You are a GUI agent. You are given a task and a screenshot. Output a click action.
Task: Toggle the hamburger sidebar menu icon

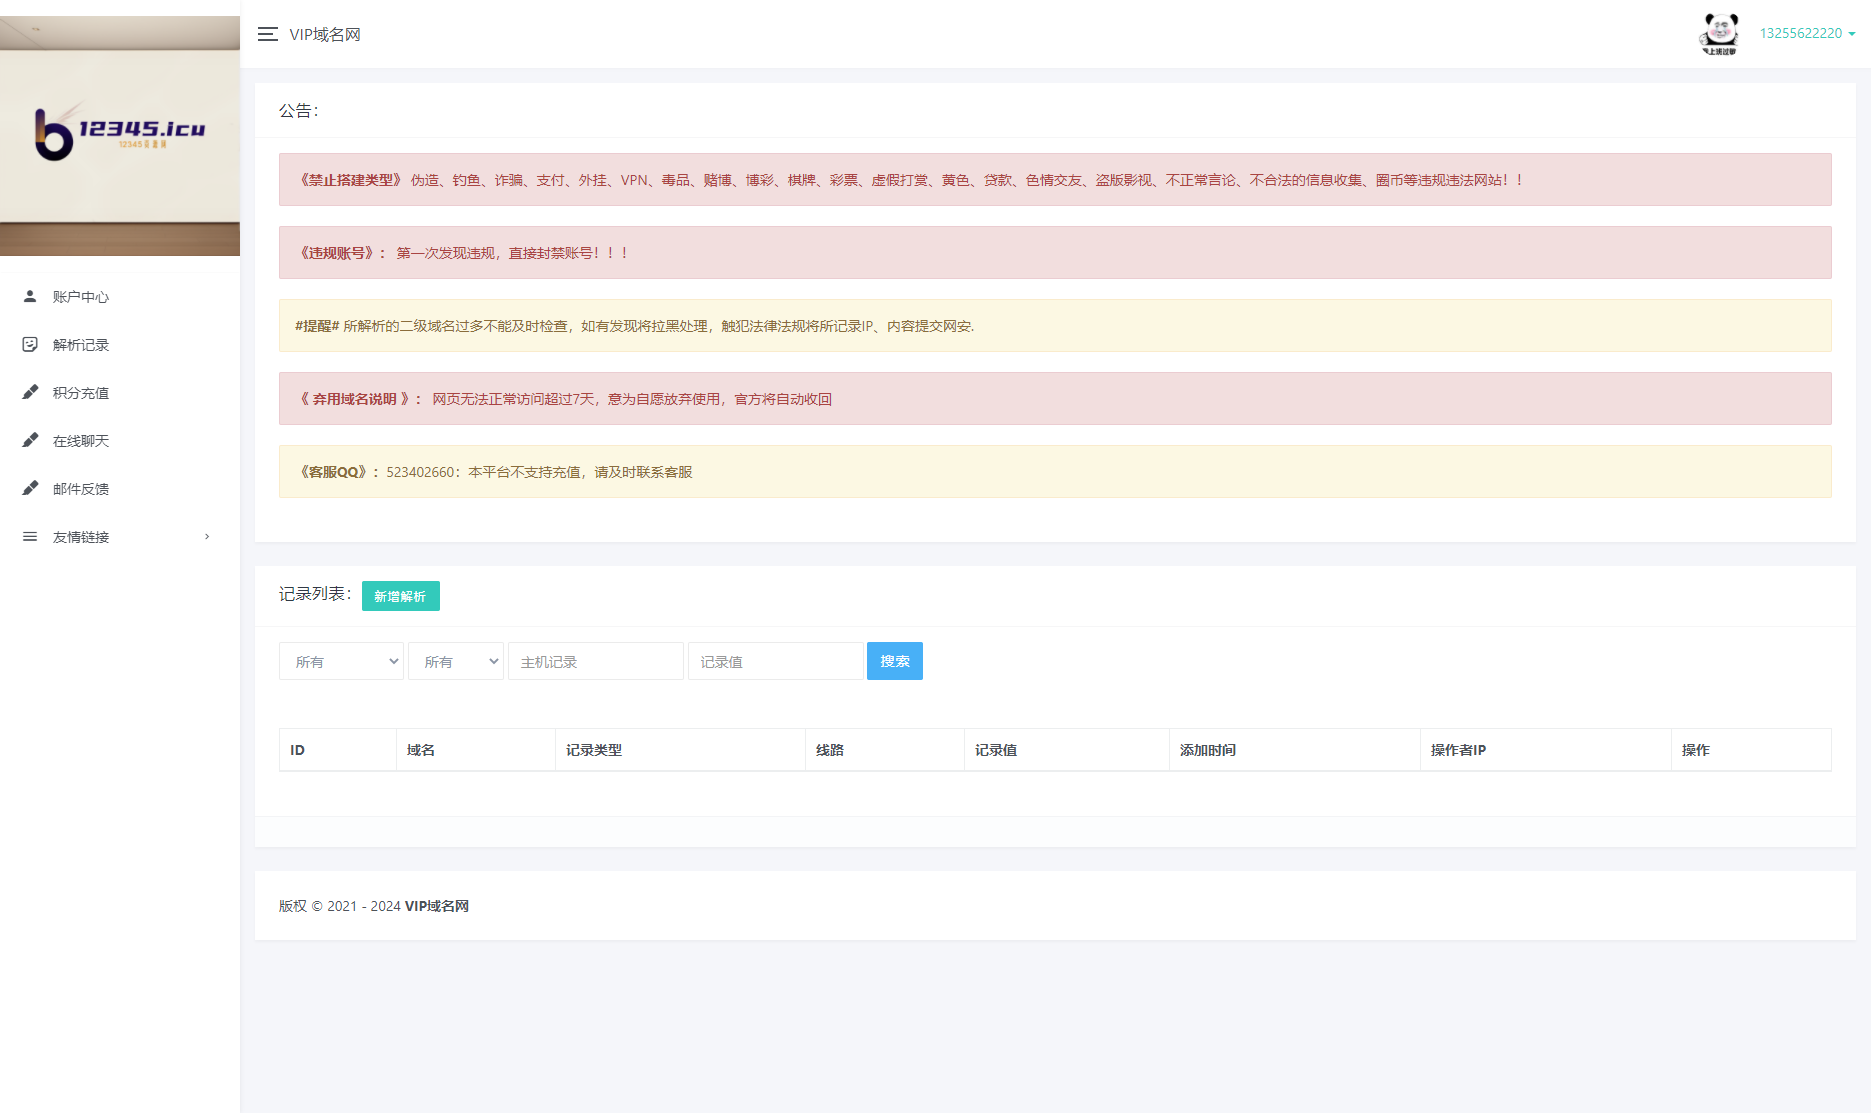click(267, 34)
